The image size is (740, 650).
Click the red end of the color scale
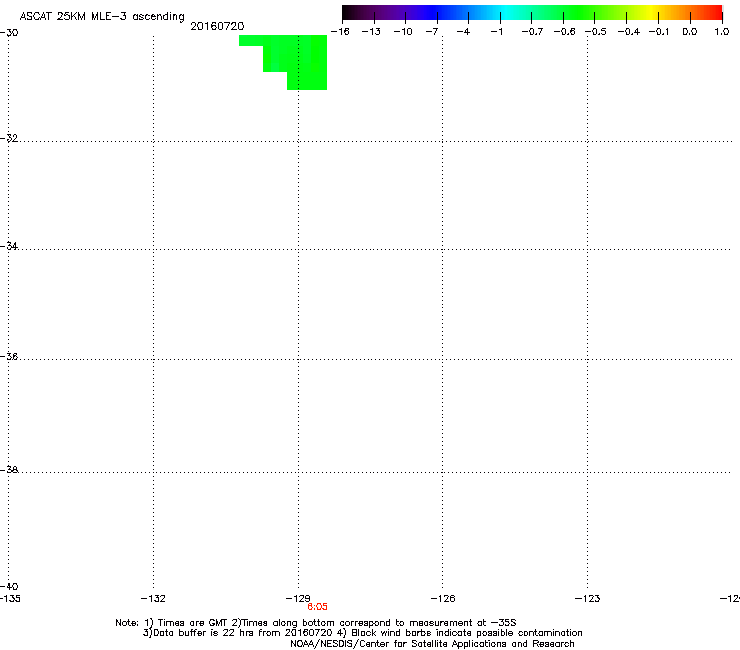[x=715, y=12]
